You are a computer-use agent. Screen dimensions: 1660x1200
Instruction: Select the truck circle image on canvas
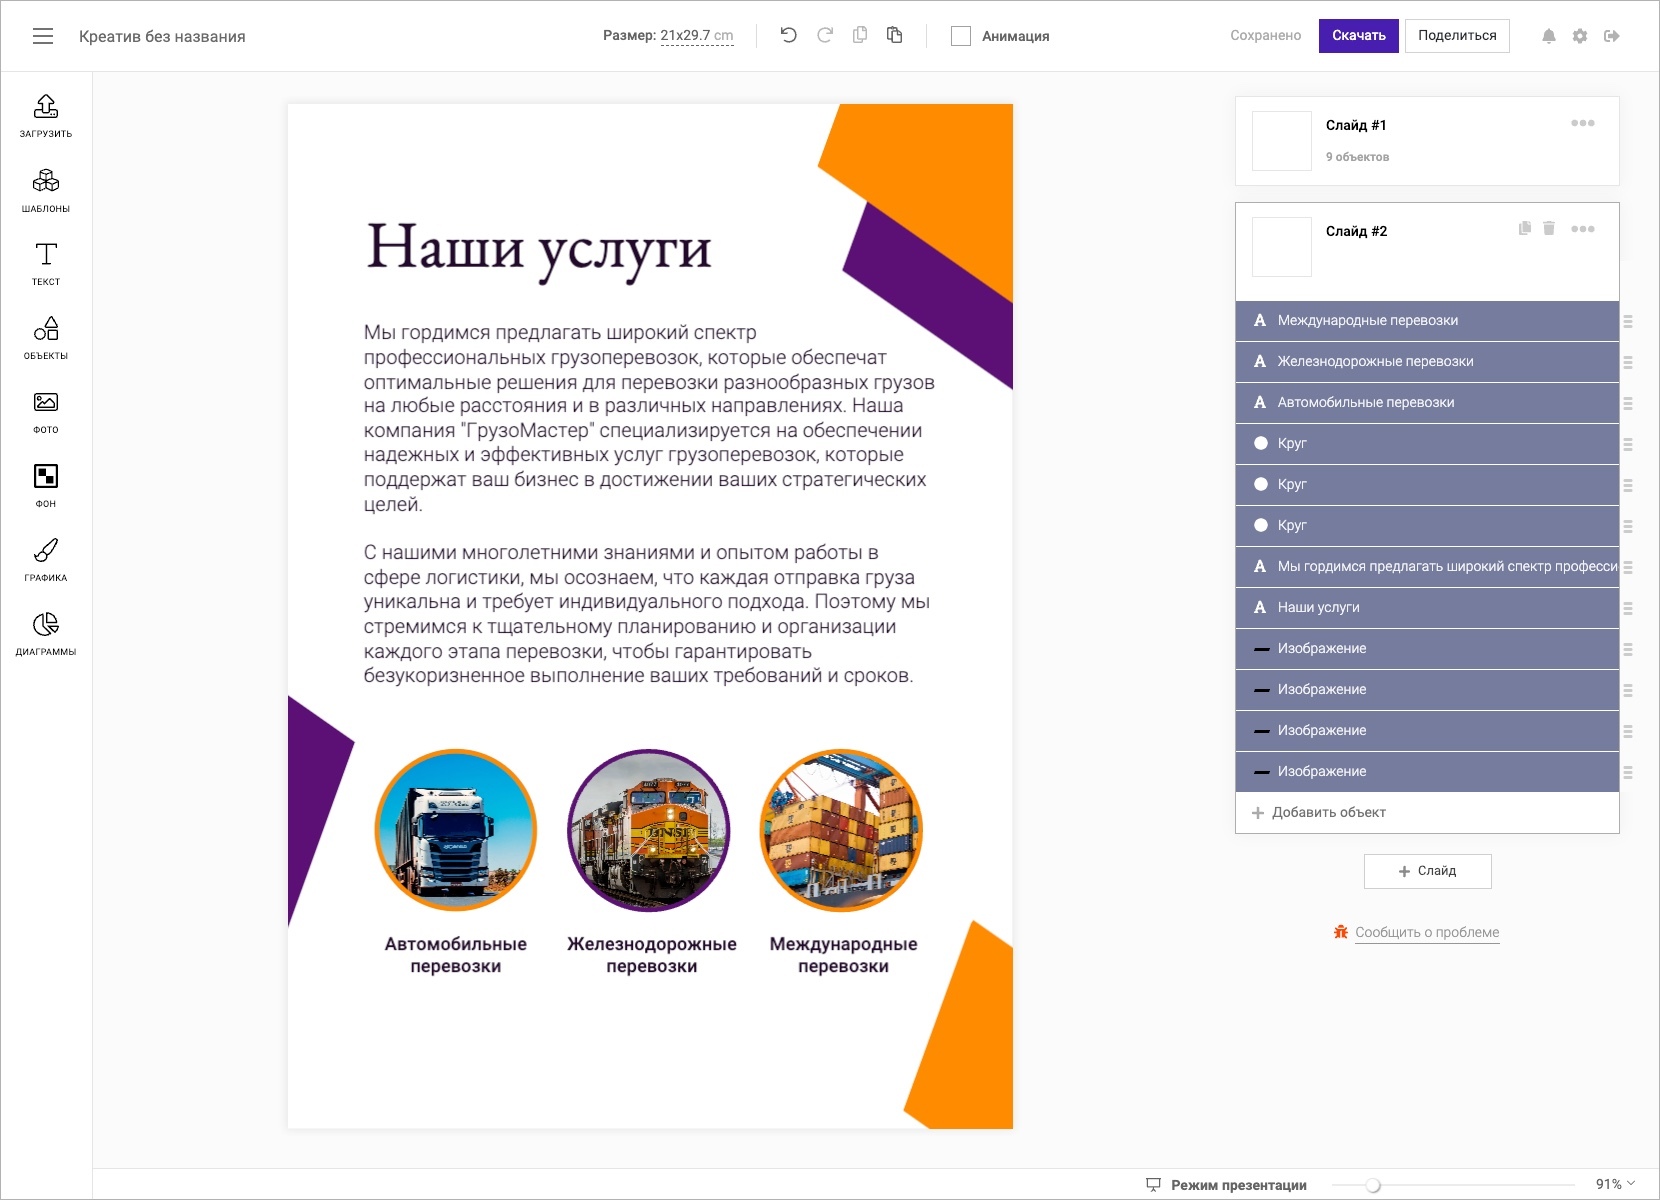[x=456, y=830]
